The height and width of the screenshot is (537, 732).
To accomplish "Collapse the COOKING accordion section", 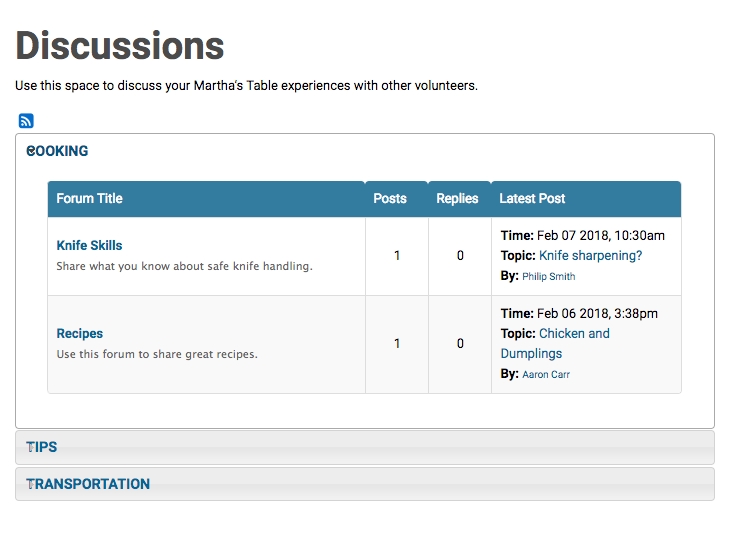I will (x=58, y=151).
